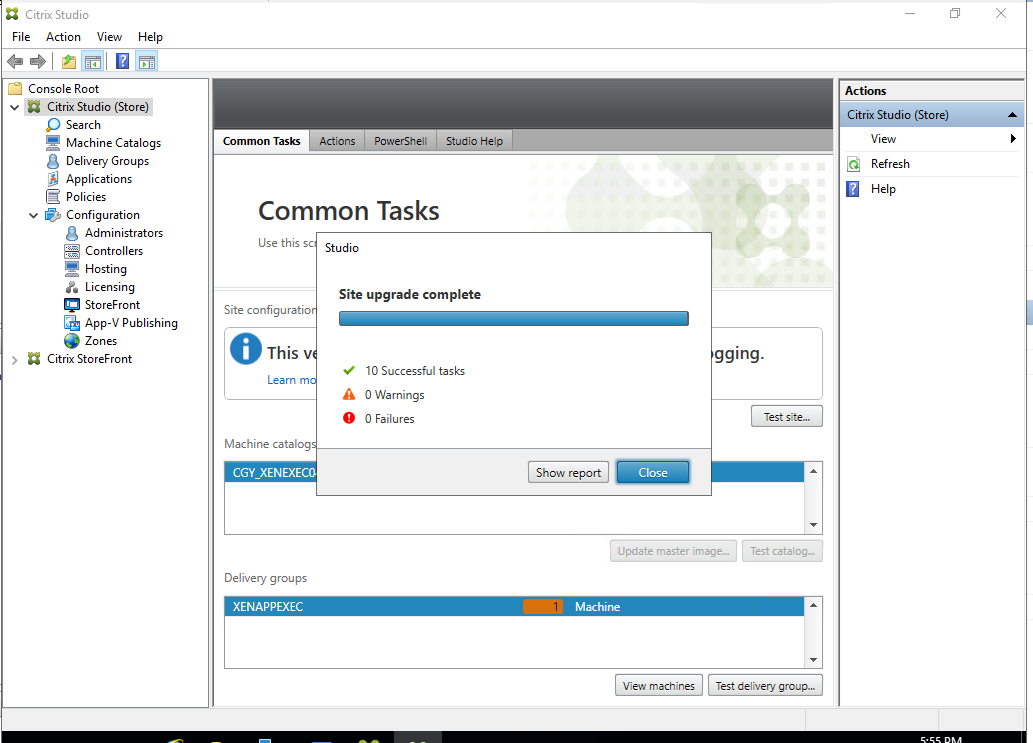1033x743 pixels.
Task: Click the Configuration gear icon in tree
Action: 53,215
